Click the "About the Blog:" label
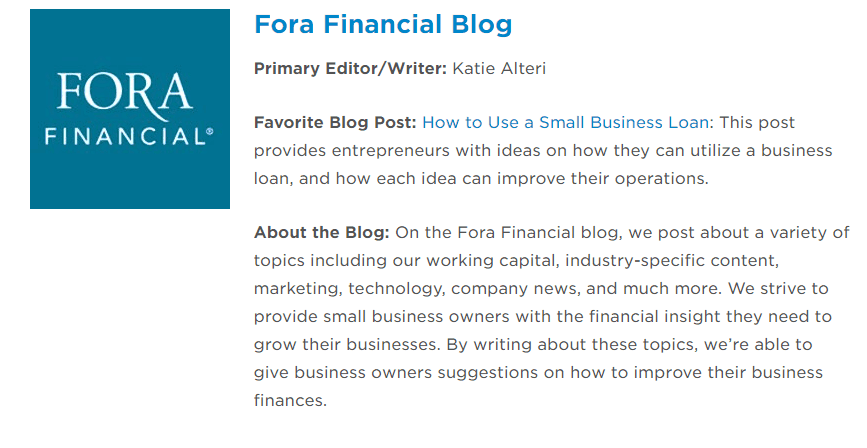The width and height of the screenshot is (867, 448). [321, 233]
